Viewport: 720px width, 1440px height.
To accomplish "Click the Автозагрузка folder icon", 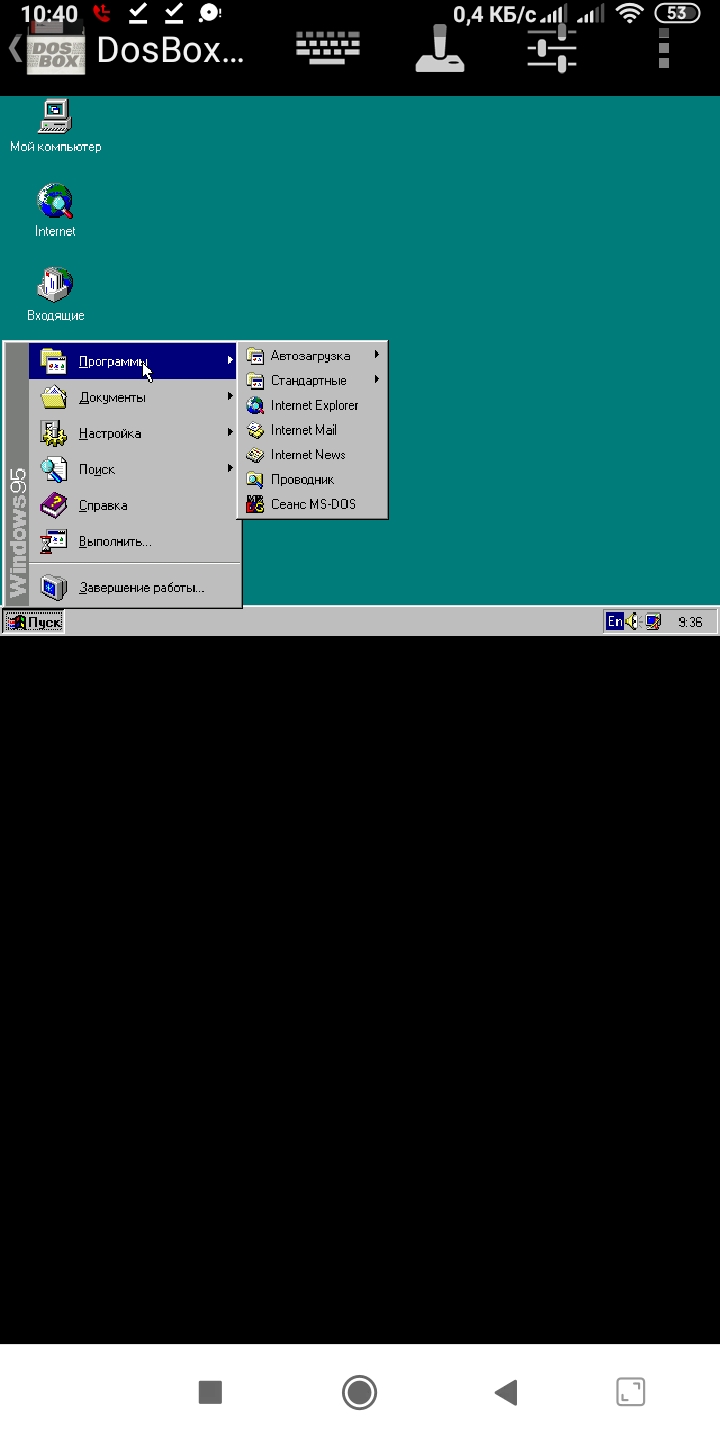I will [x=255, y=355].
